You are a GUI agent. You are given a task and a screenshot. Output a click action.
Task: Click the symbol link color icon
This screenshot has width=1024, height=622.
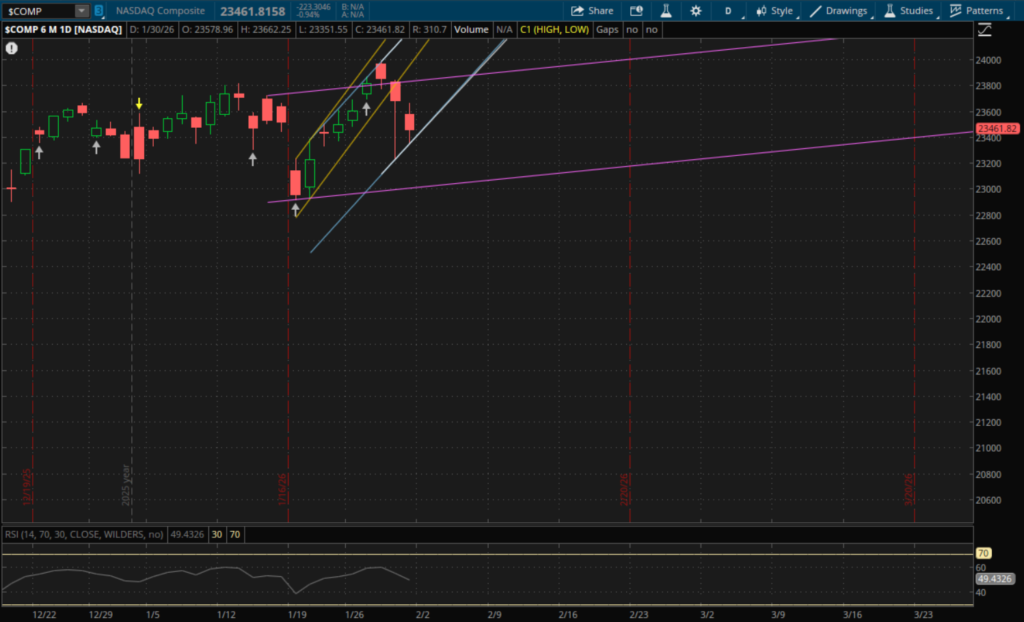pyautogui.click(x=100, y=10)
